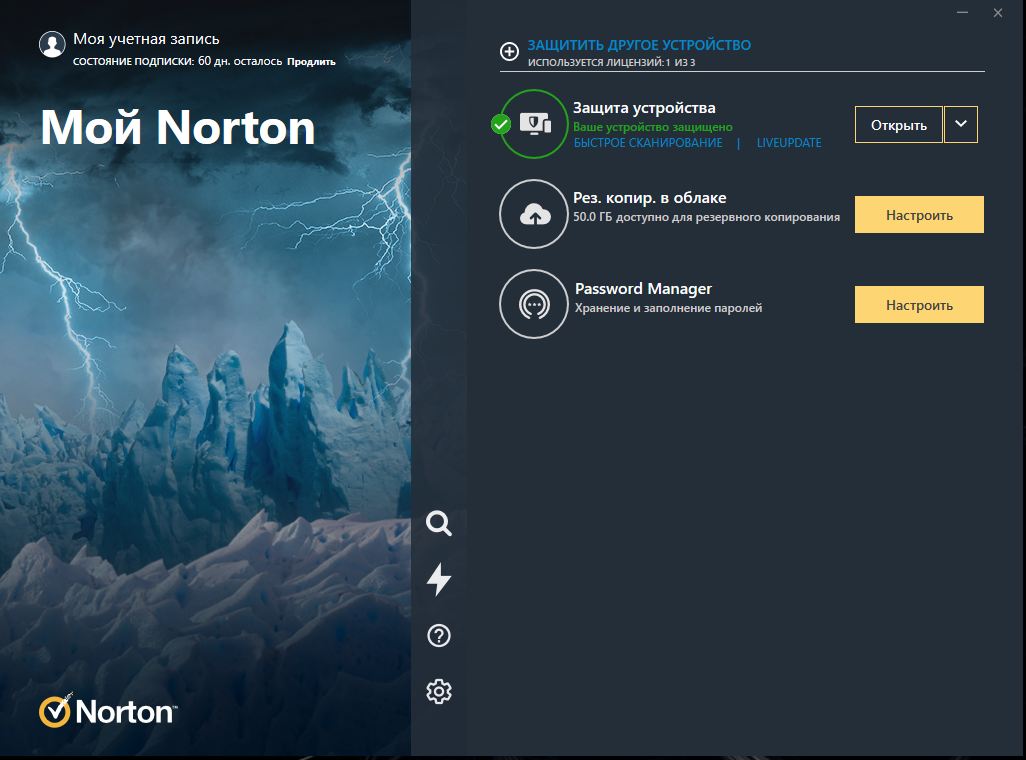Image resolution: width=1026 pixels, height=760 pixels.
Task: Click the green protected checkmark badge
Action: (x=501, y=124)
